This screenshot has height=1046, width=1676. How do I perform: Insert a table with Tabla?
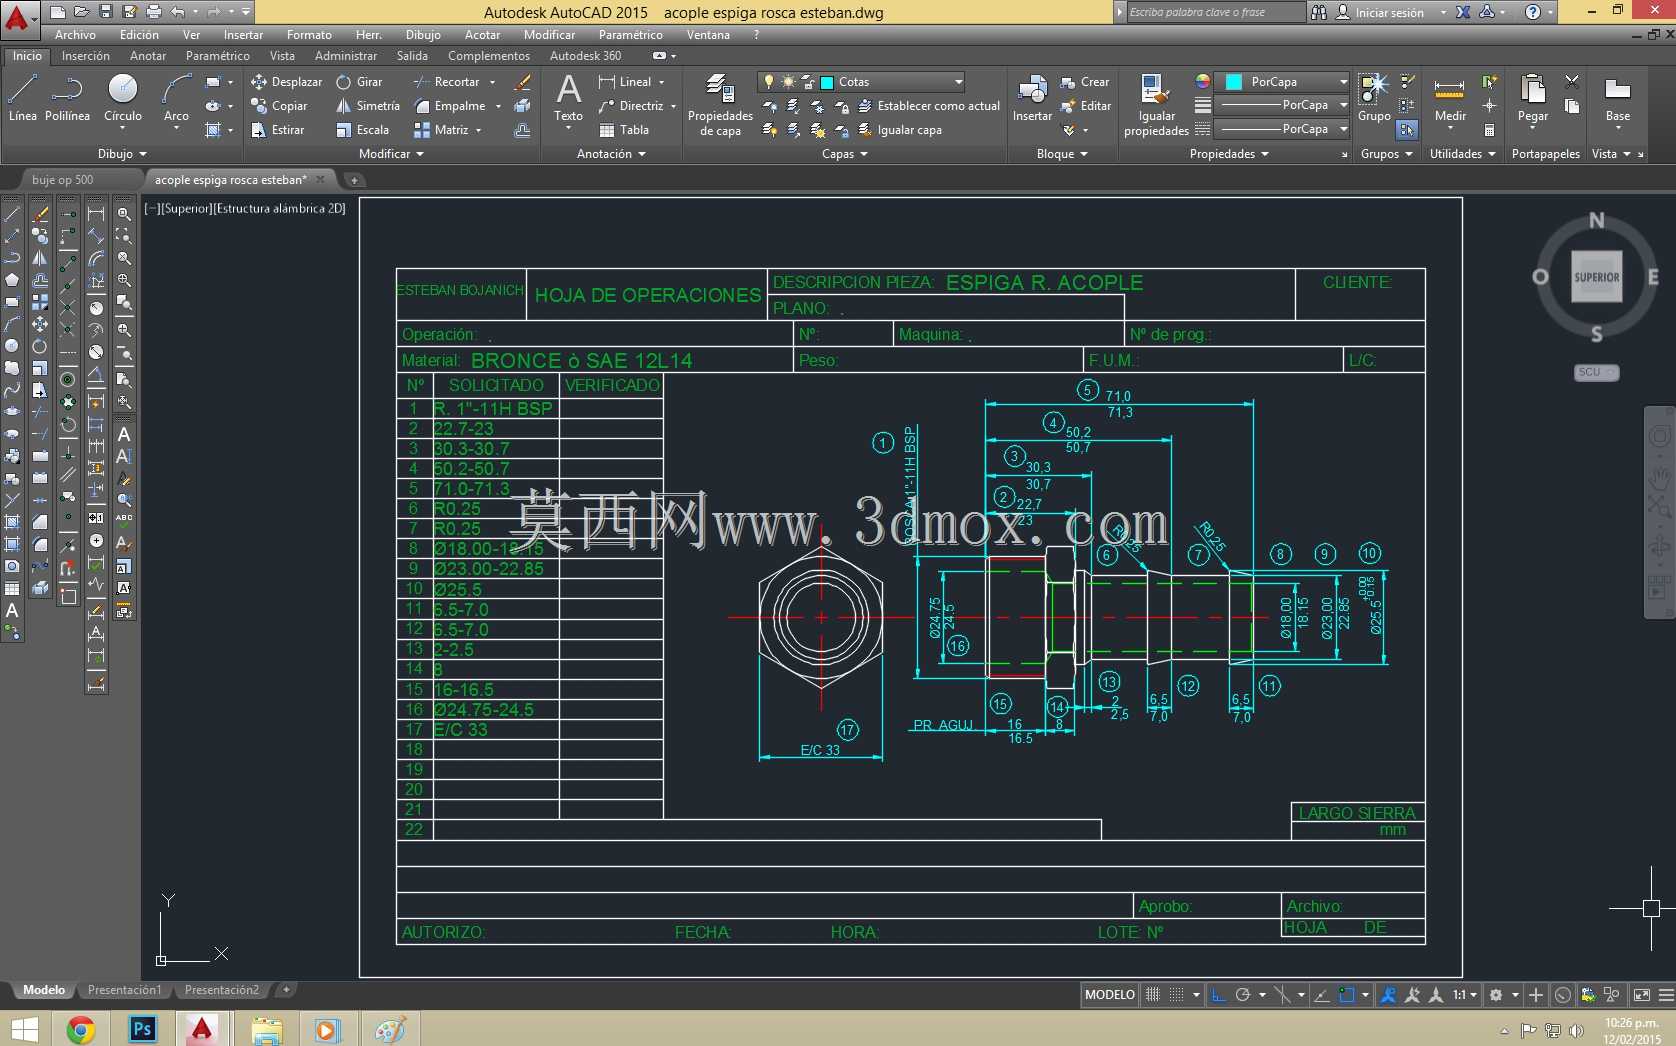624,130
